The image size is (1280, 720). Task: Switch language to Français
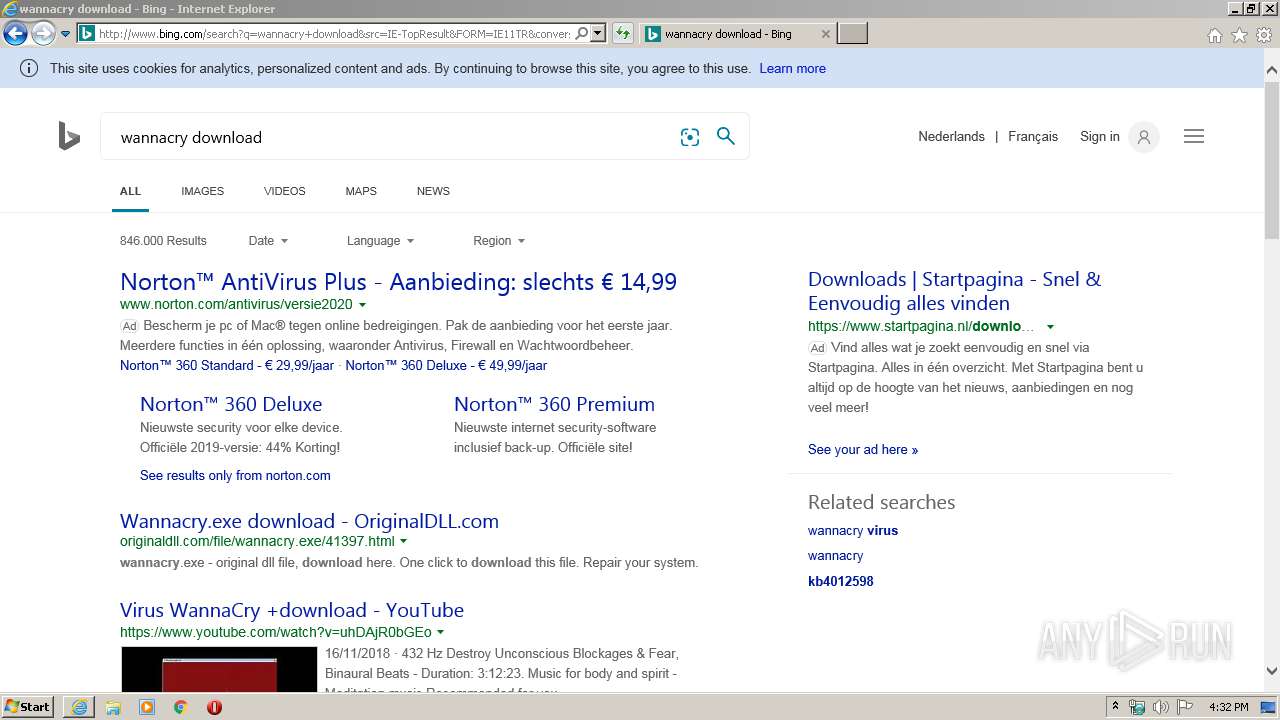tap(1033, 136)
